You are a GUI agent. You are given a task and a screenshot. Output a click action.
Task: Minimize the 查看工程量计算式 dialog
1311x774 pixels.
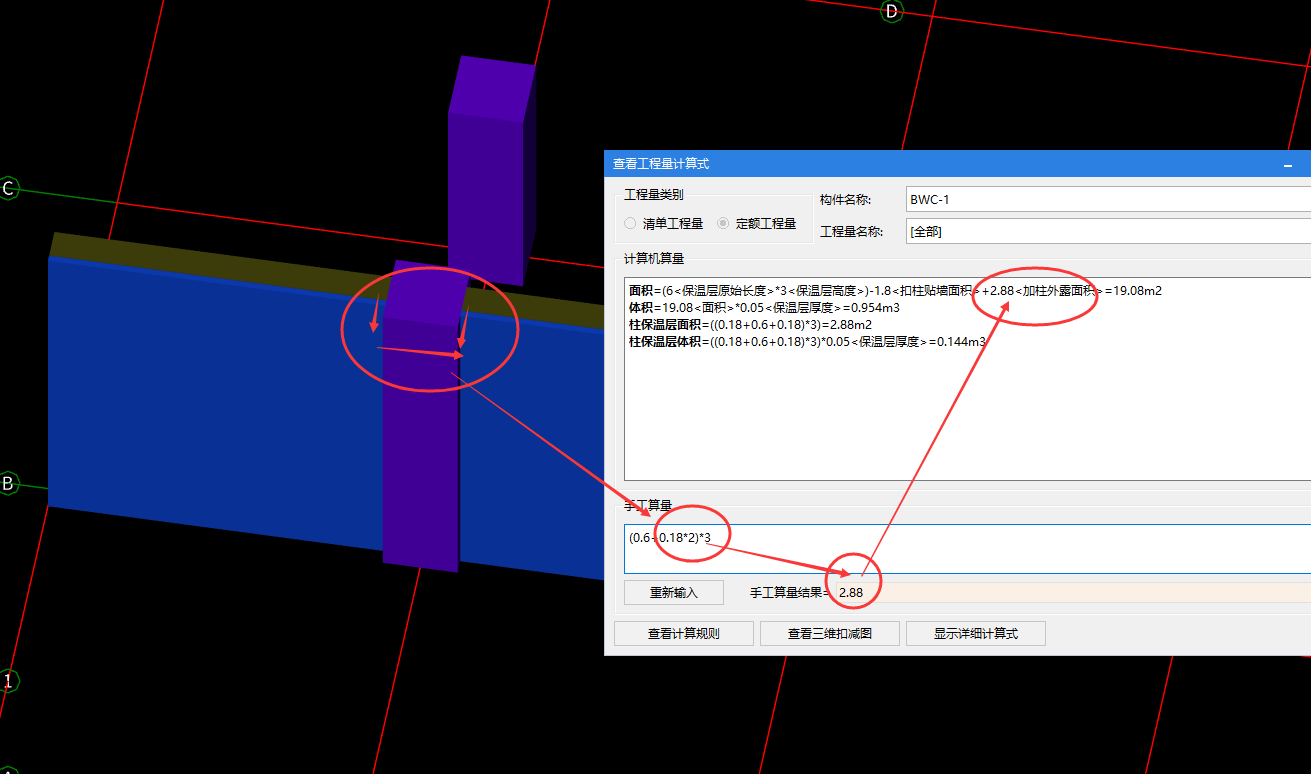1290,163
